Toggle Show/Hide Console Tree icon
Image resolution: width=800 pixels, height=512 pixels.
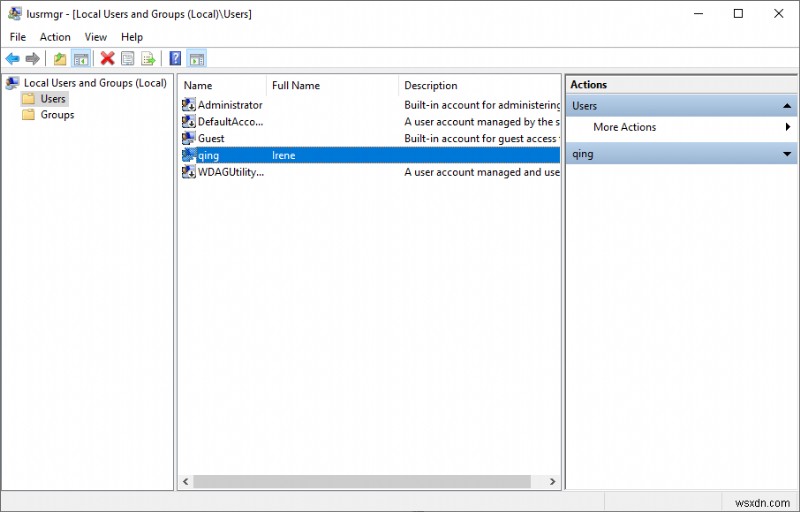pyautogui.click(x=81, y=59)
